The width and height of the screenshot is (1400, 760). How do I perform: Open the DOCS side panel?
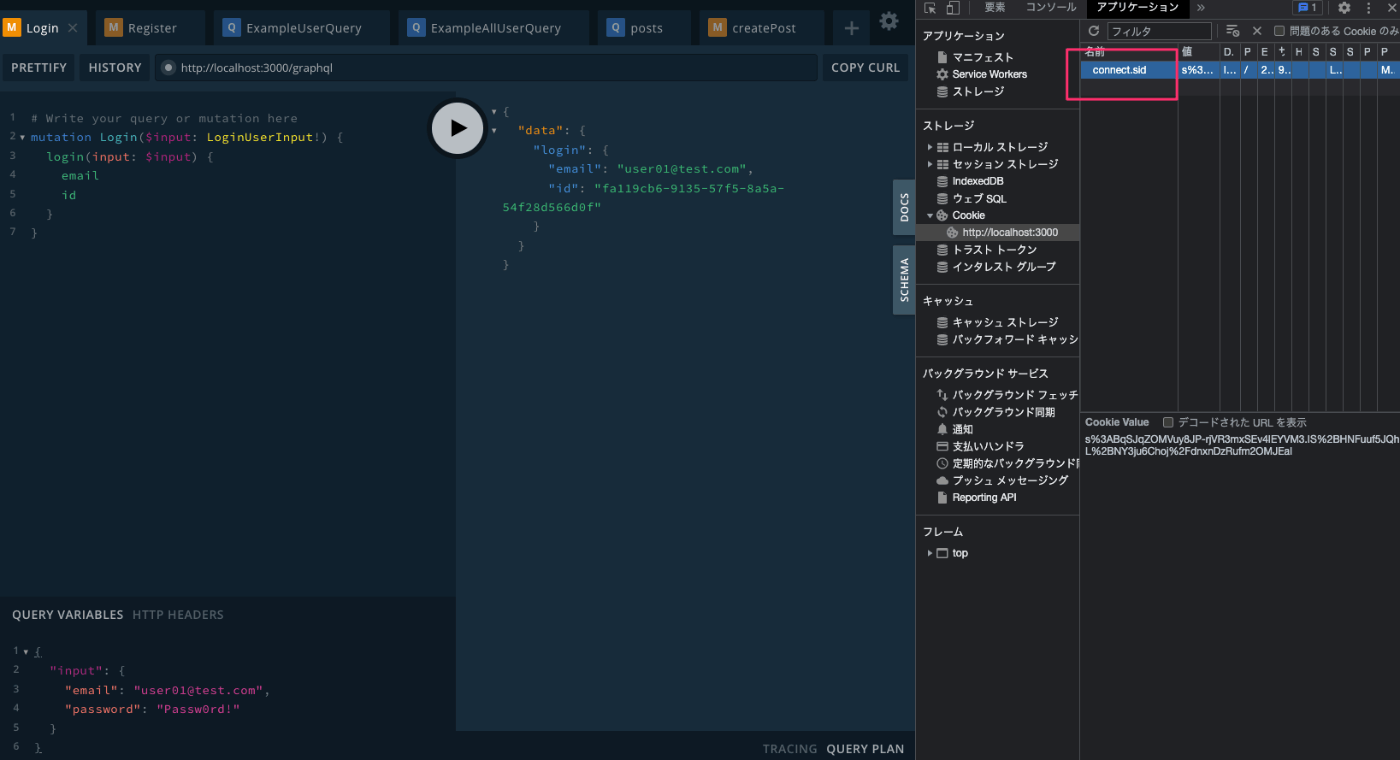pyautogui.click(x=904, y=207)
